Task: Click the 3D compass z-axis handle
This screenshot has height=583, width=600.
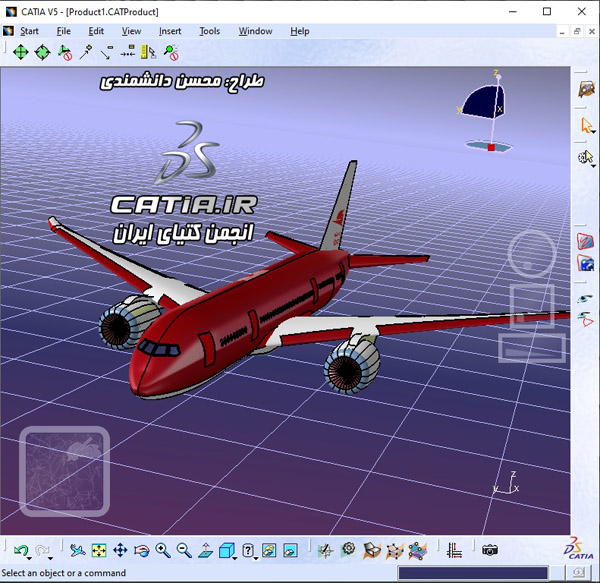Action: 498,77
